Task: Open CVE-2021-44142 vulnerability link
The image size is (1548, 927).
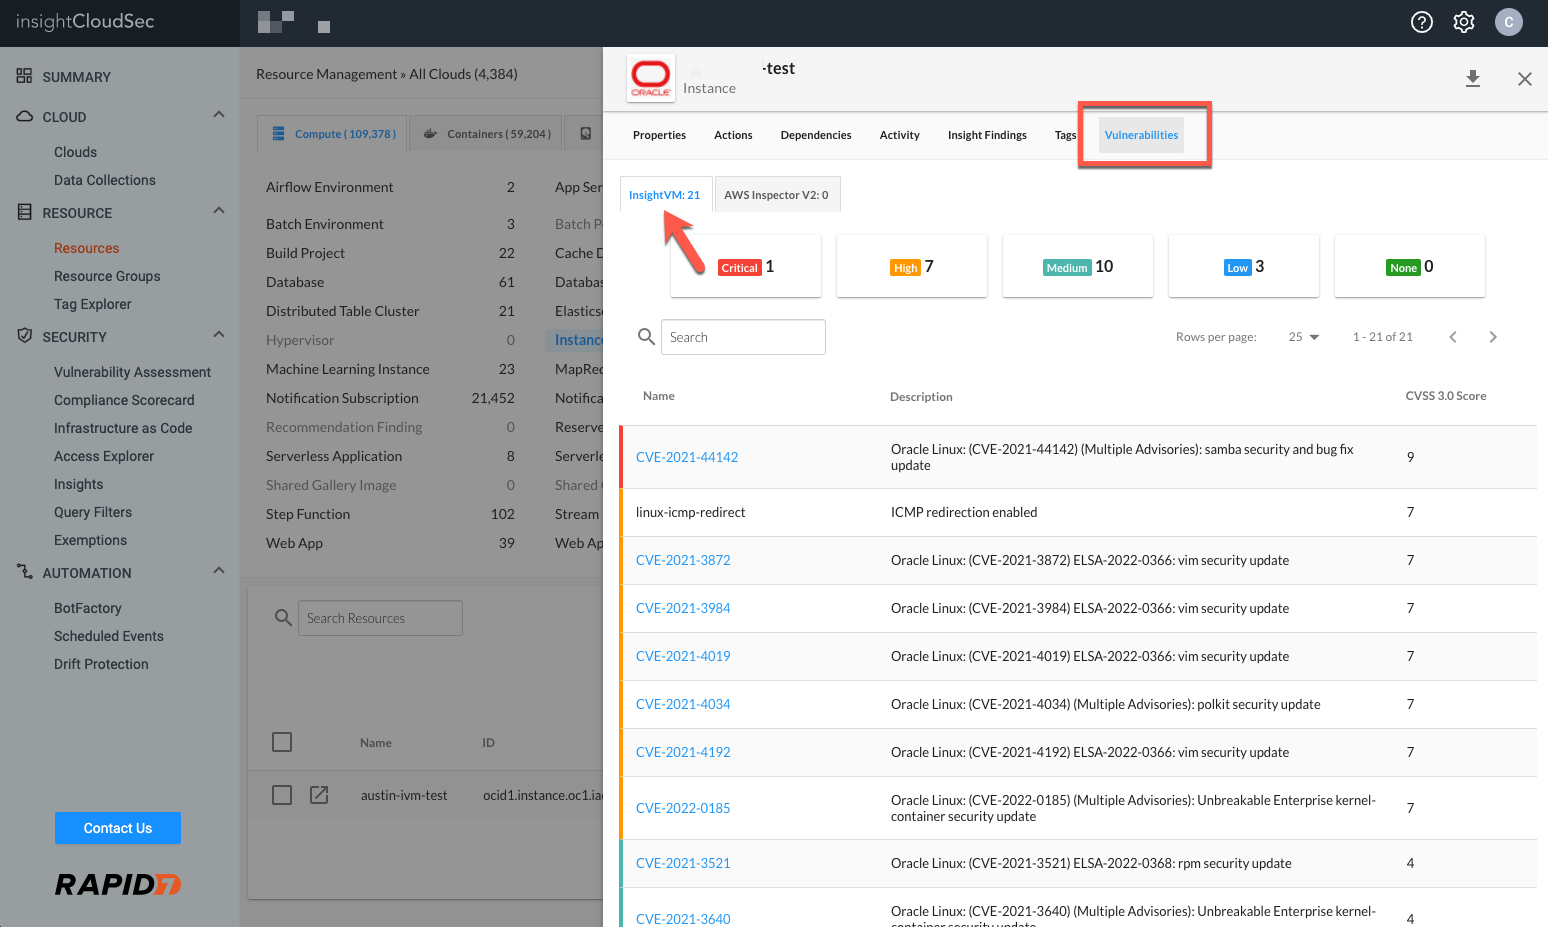Action: tap(687, 457)
